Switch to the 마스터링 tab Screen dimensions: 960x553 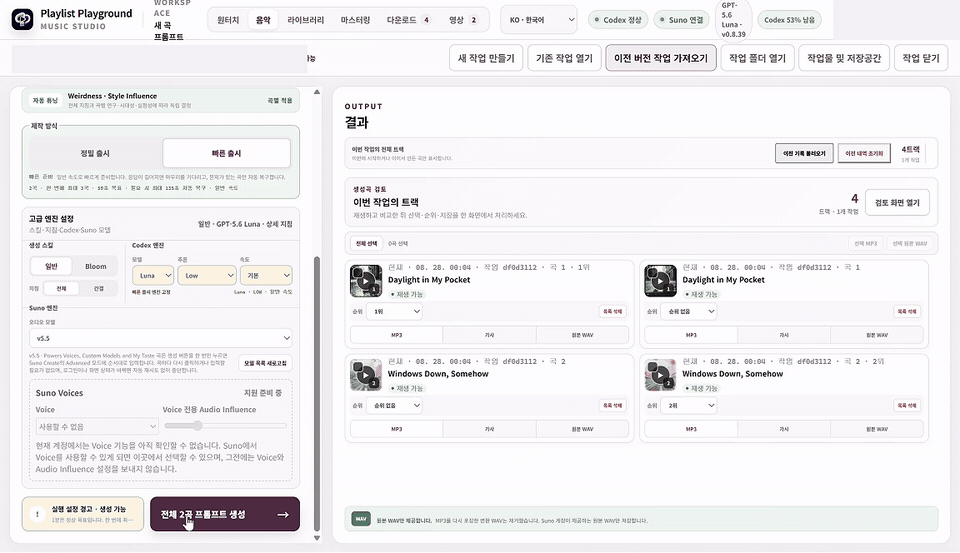[x=355, y=20]
